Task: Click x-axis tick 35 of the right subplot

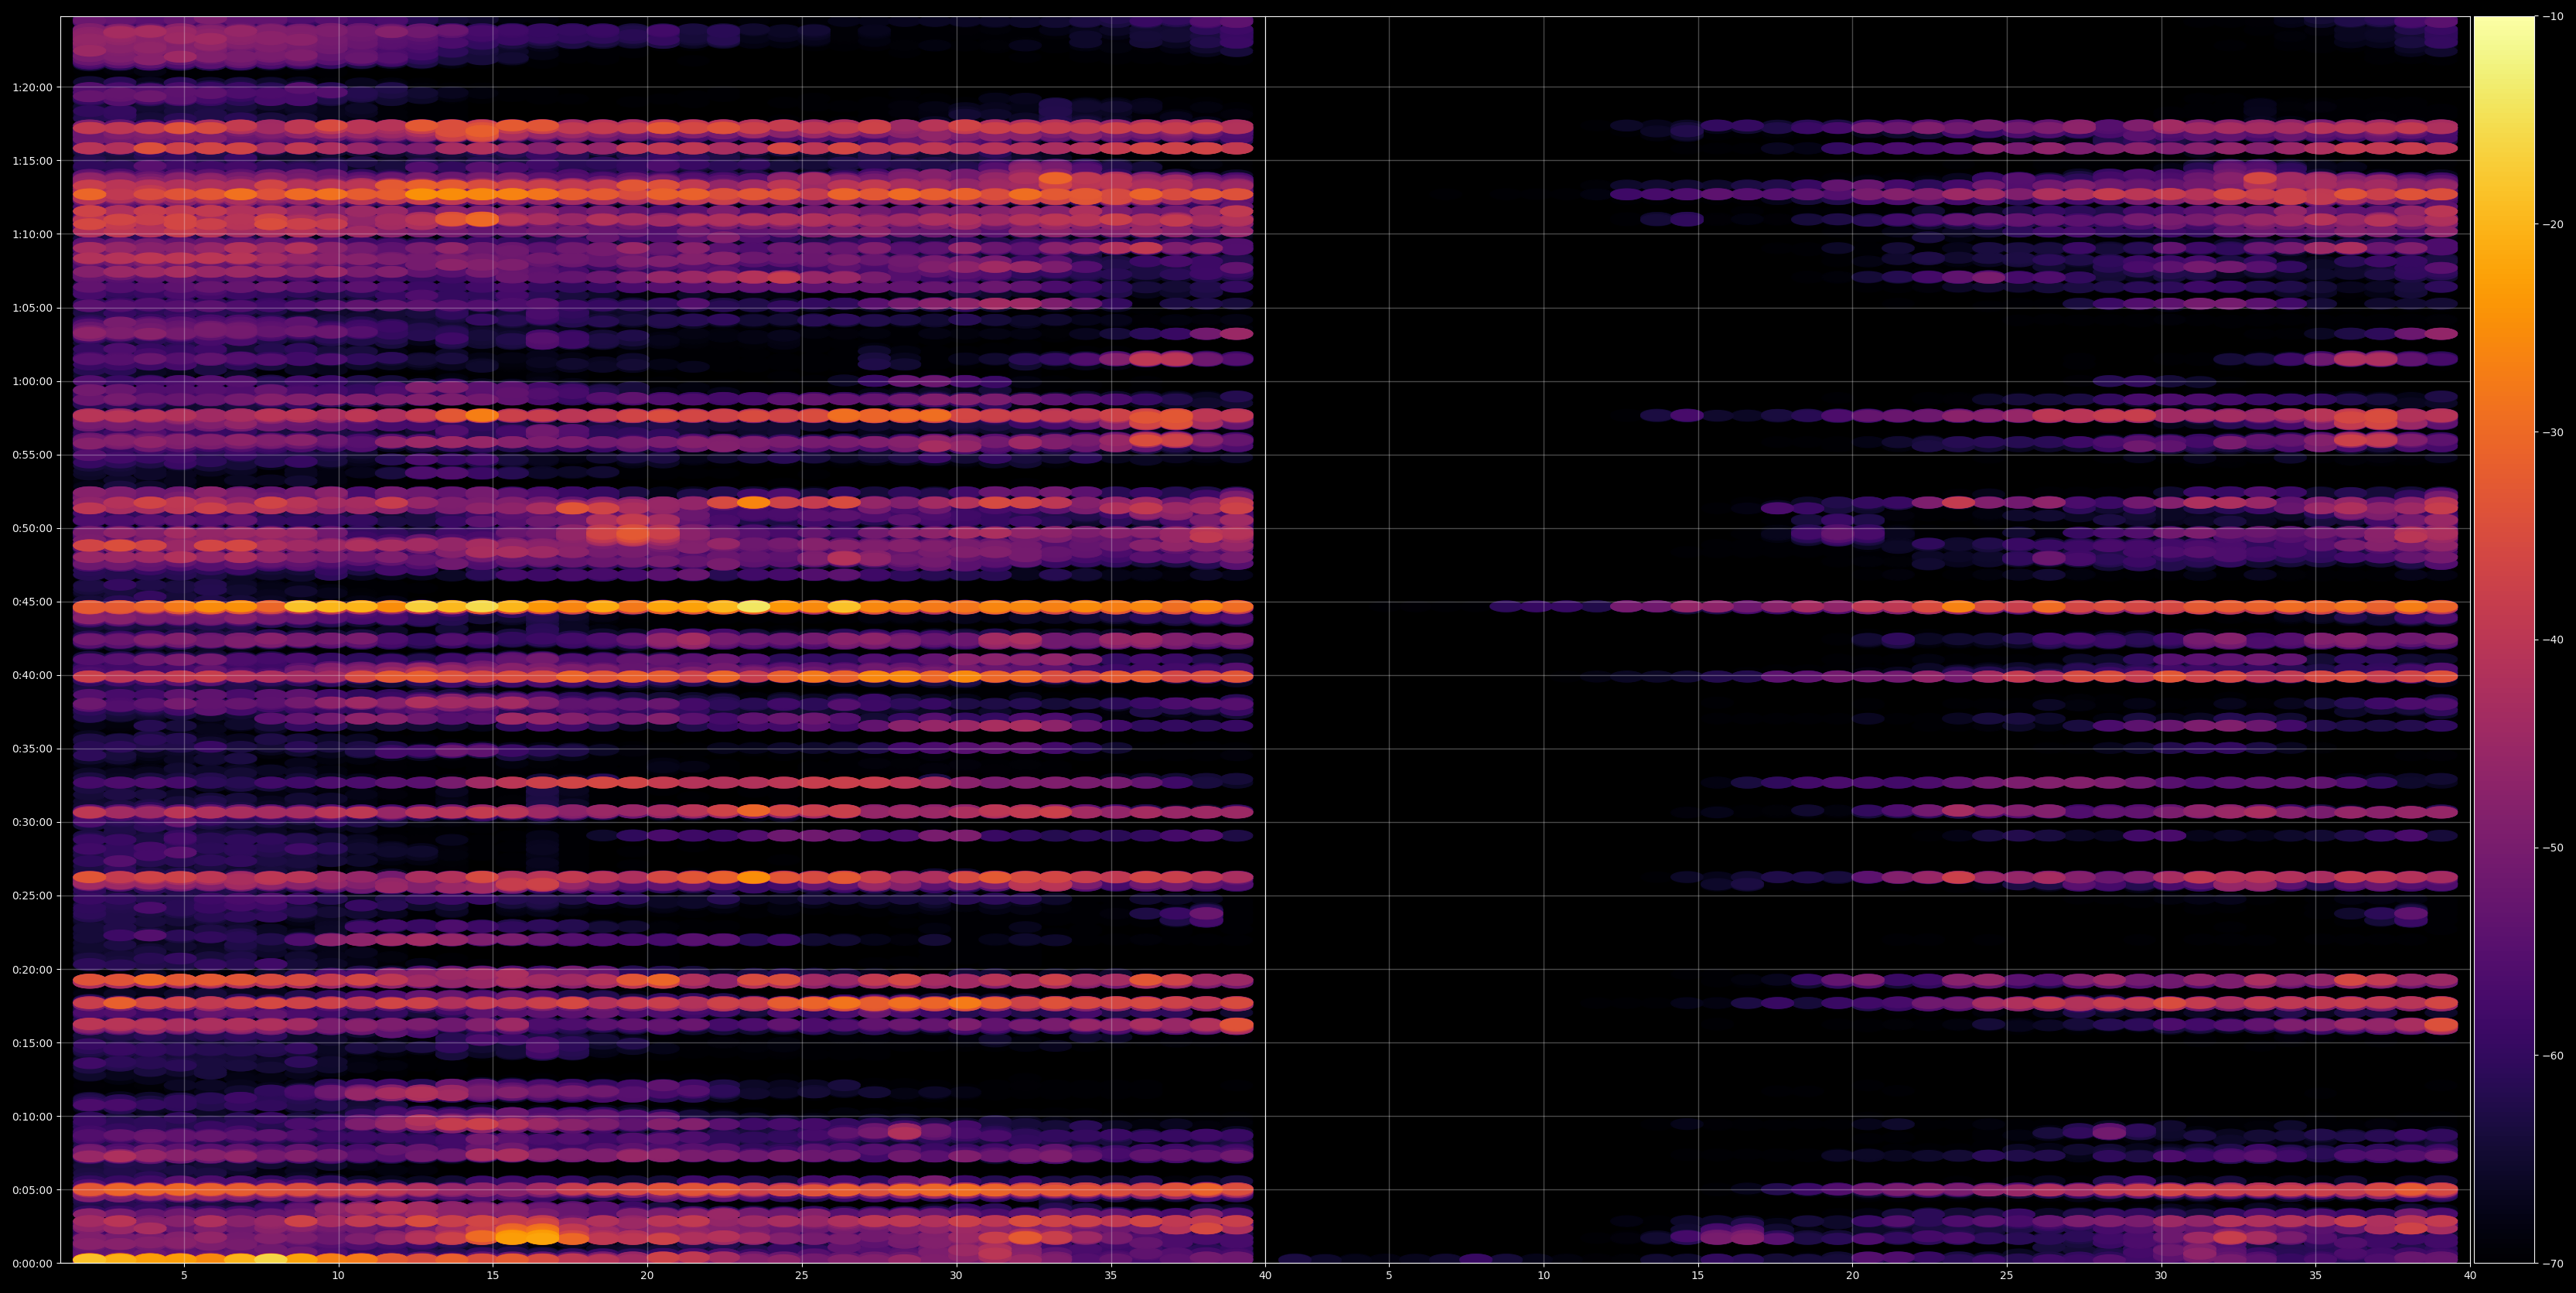Action: click(x=2316, y=1276)
